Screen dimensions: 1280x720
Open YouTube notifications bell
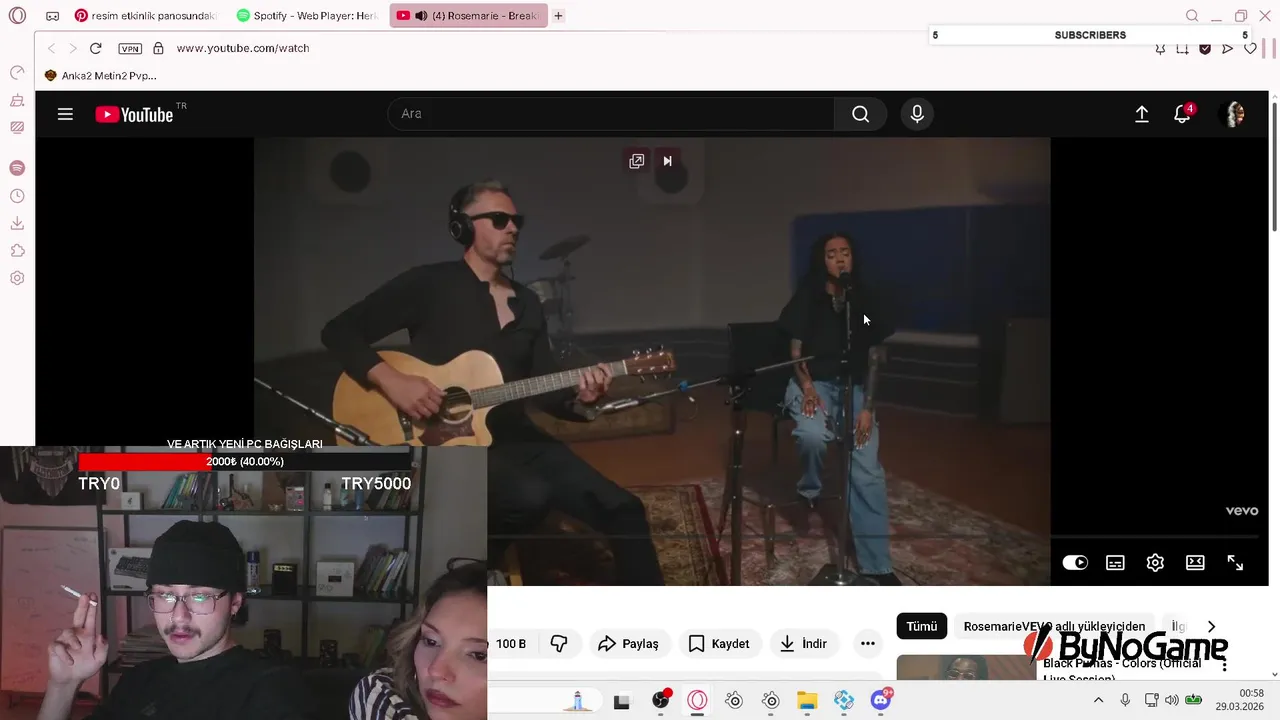click(1182, 114)
